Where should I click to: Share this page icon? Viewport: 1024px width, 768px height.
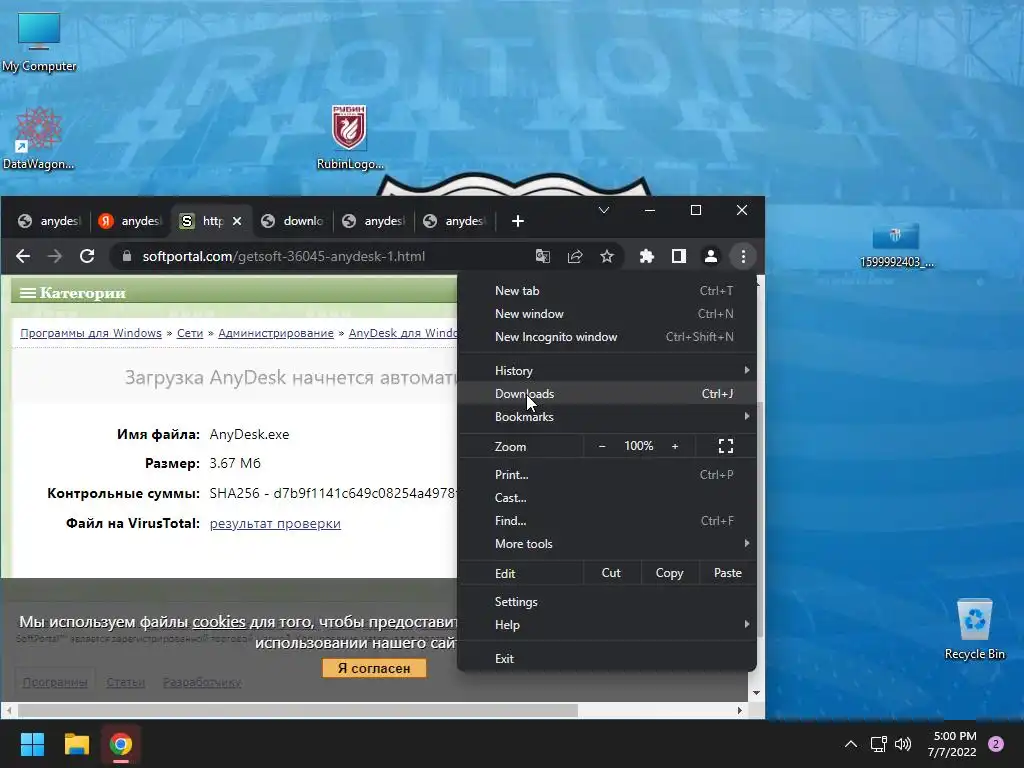(575, 257)
